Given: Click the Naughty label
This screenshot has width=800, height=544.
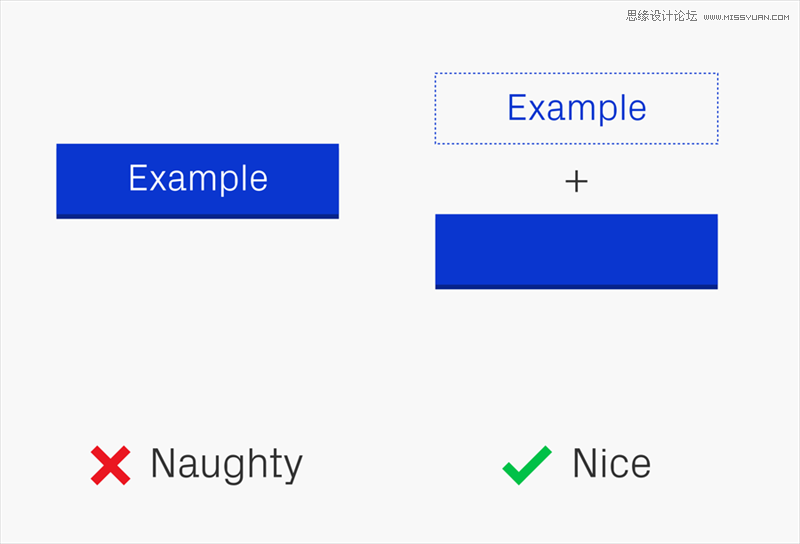Looking at the screenshot, I should click(x=227, y=464).
